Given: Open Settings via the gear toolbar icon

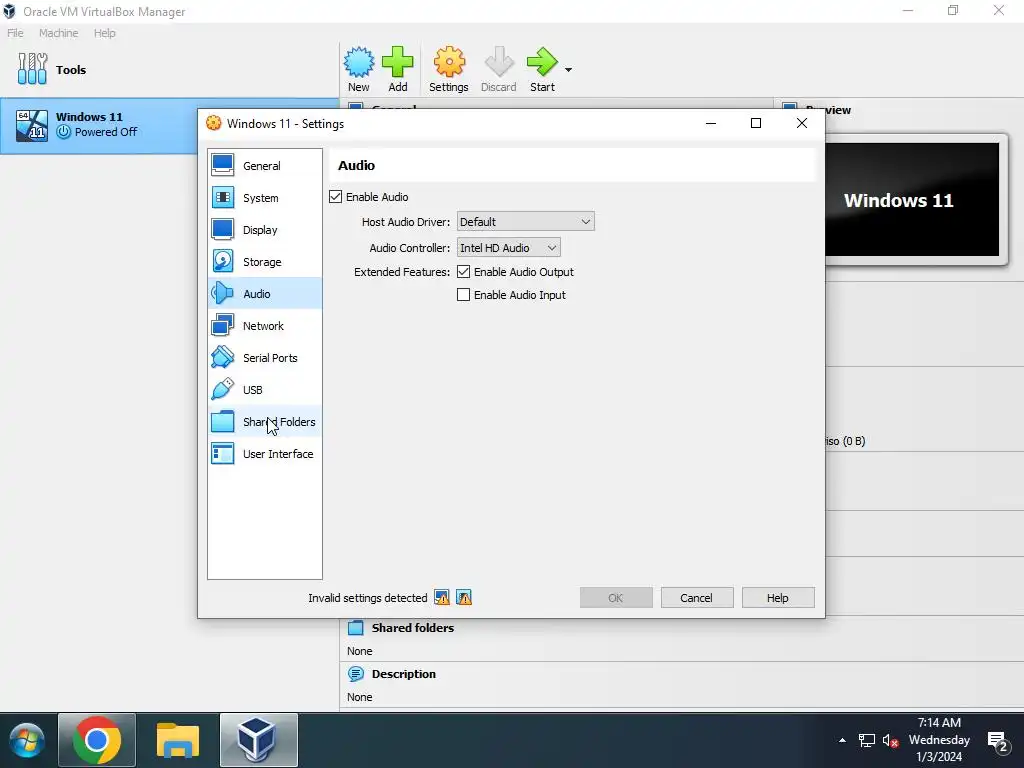Looking at the screenshot, I should point(449,63).
